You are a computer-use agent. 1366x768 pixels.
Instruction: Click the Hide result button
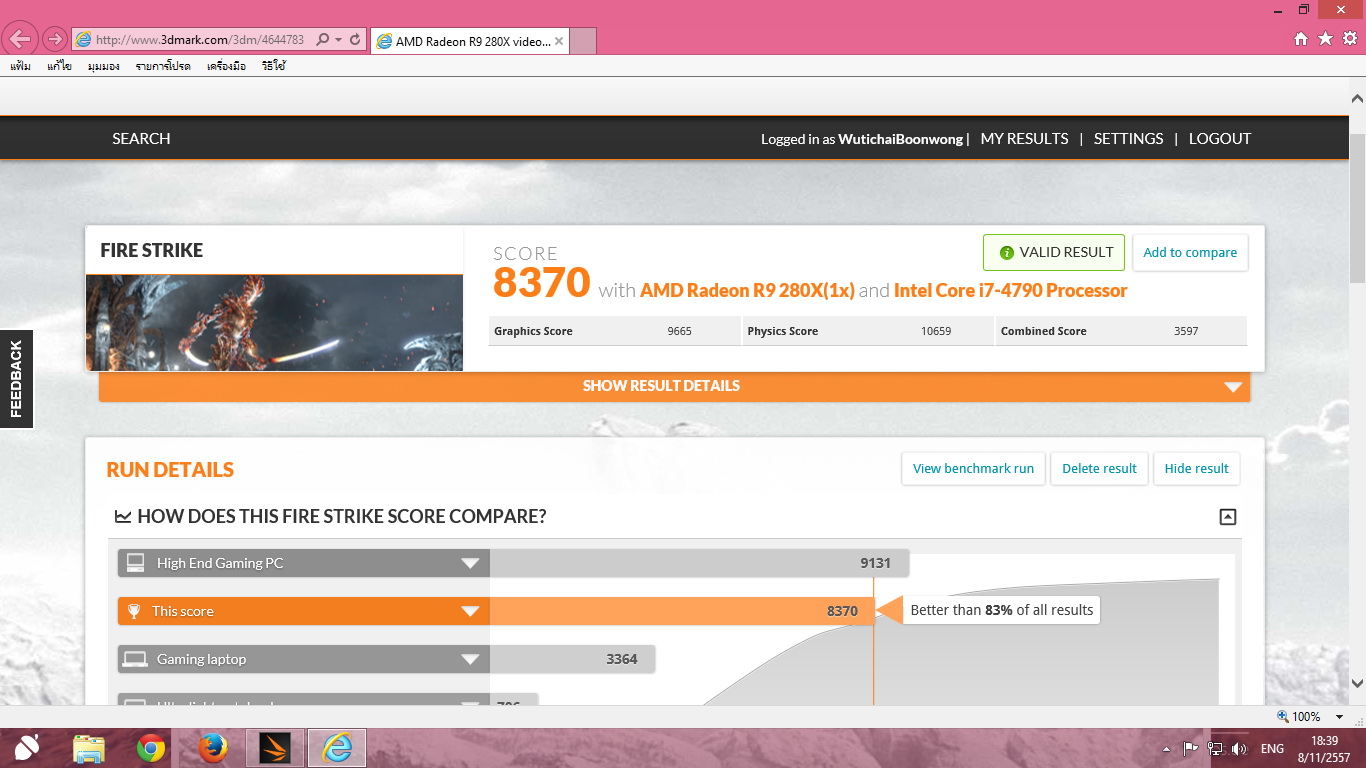1196,469
